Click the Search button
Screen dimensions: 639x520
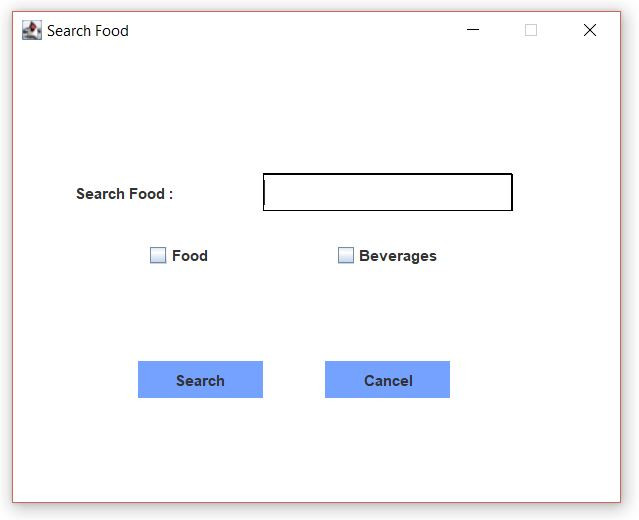coord(200,379)
